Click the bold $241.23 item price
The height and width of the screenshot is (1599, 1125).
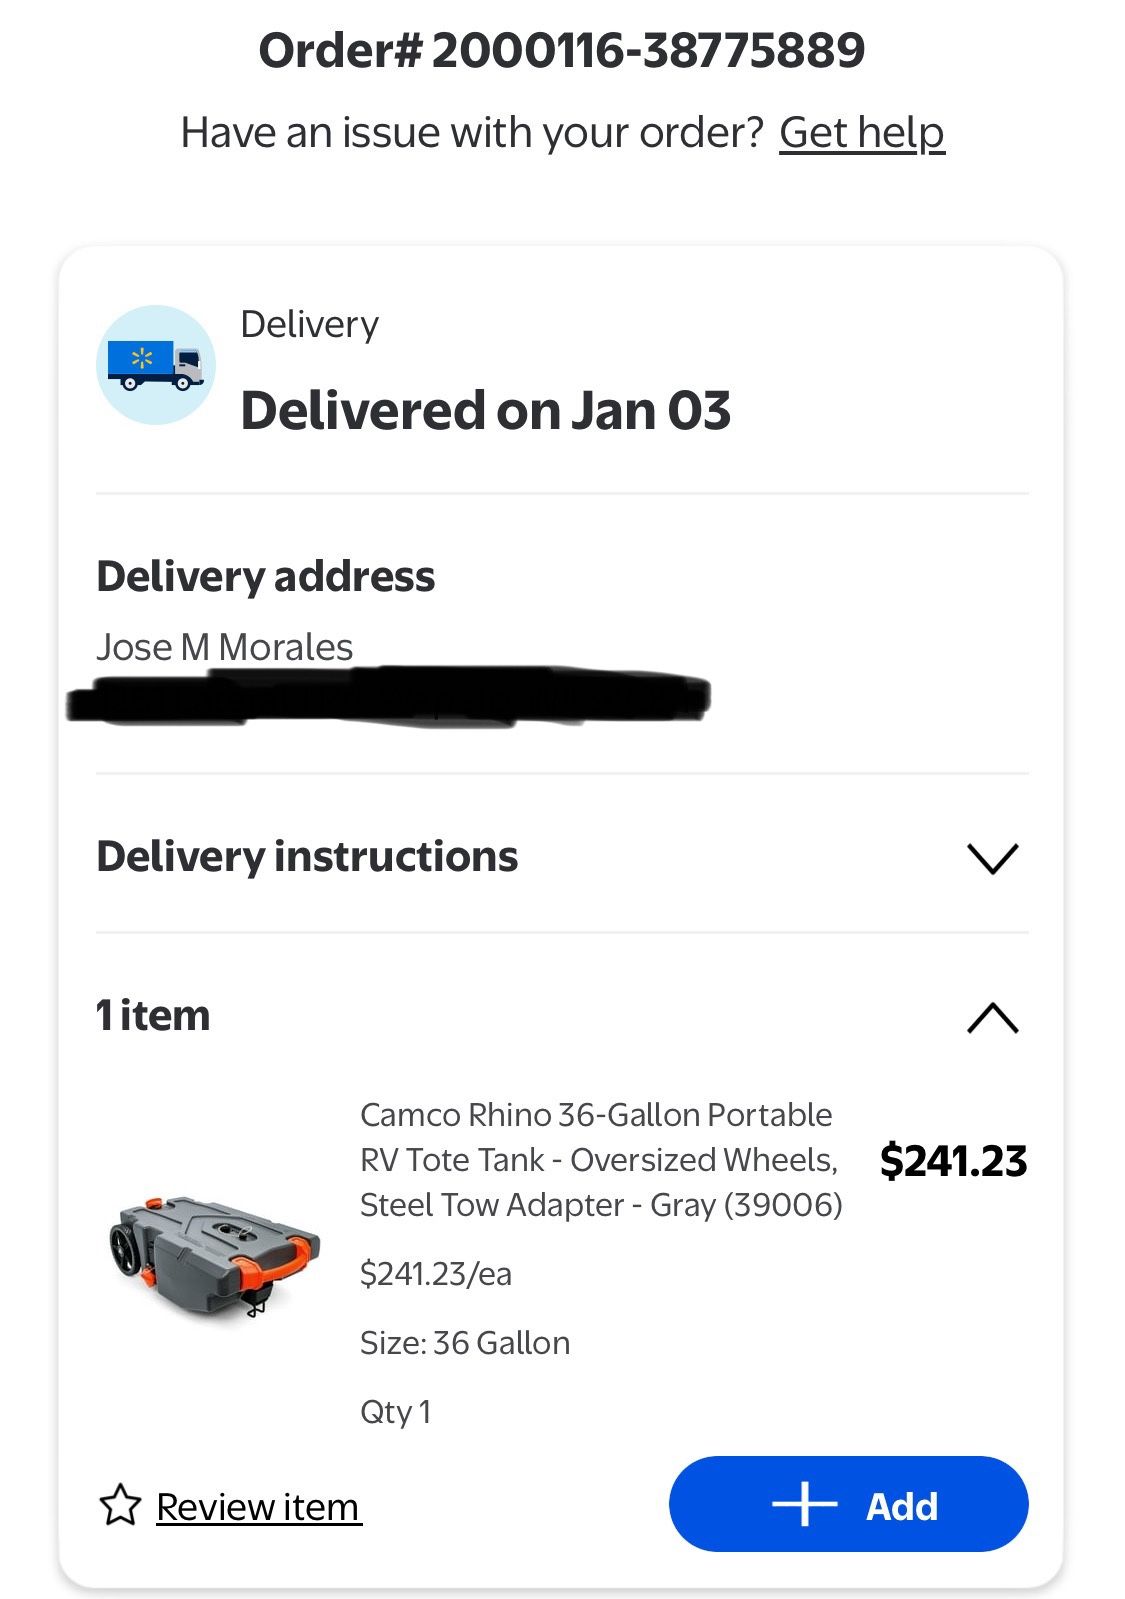pyautogui.click(x=953, y=1161)
